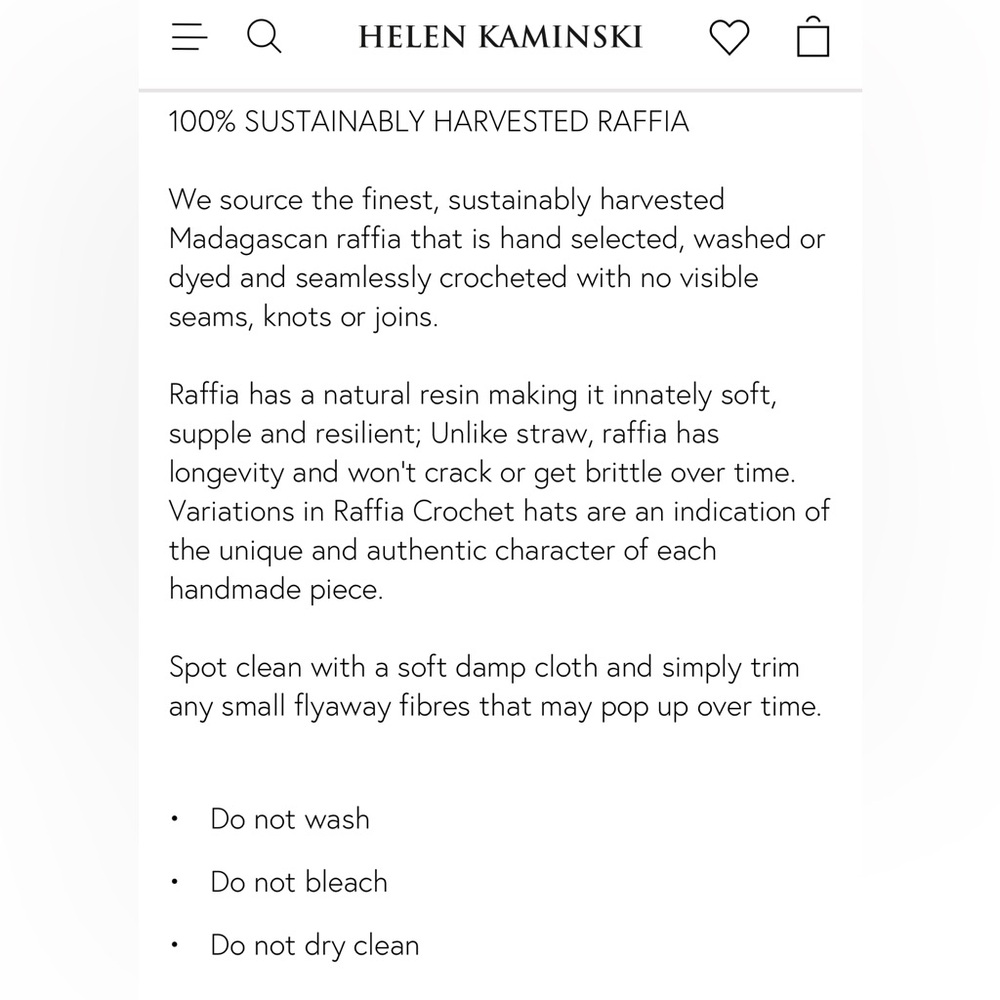View wishlist via the heart icon

[729, 37]
